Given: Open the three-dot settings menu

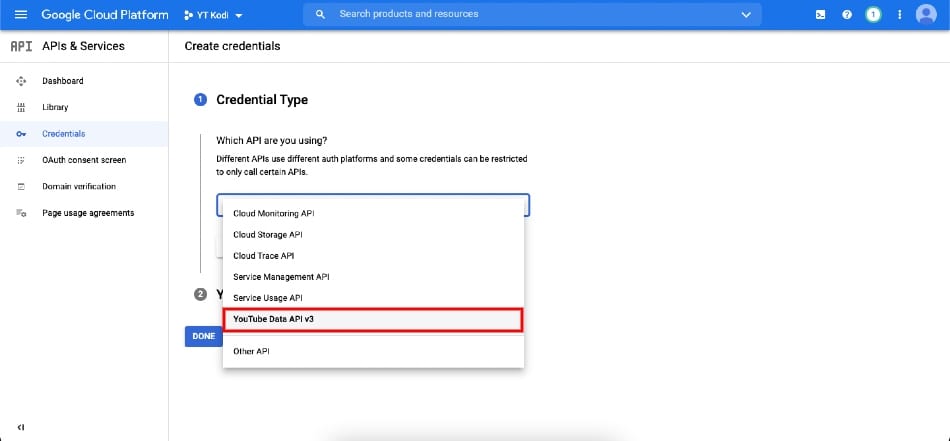Looking at the screenshot, I should coord(900,15).
